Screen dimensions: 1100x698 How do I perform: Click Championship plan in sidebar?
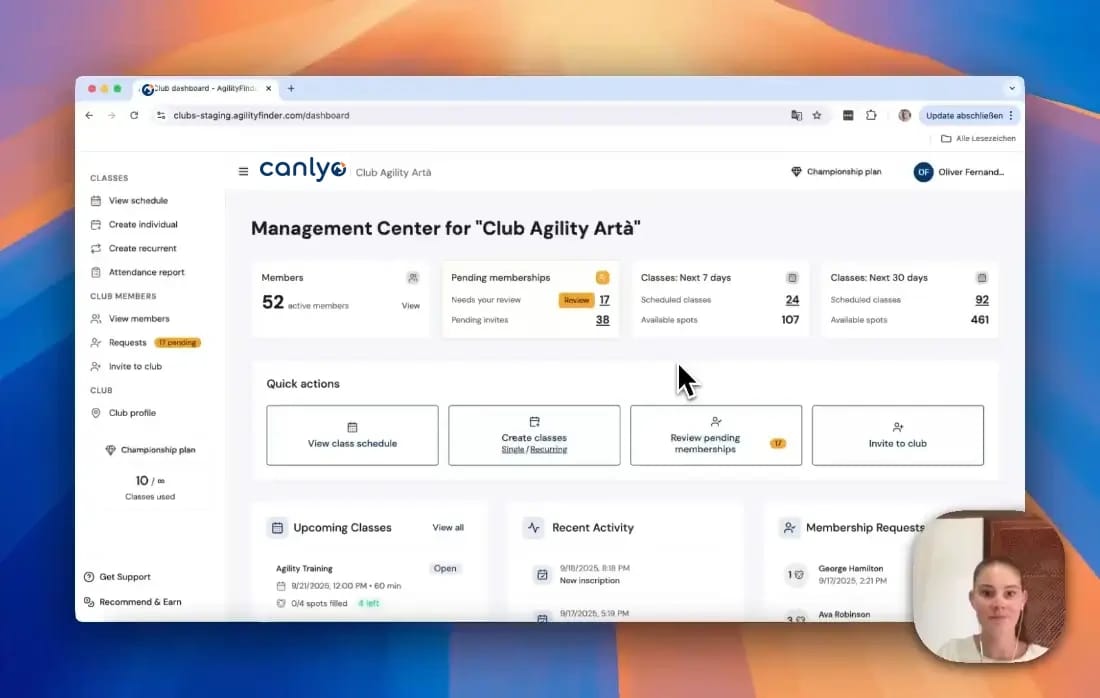pyautogui.click(x=150, y=450)
